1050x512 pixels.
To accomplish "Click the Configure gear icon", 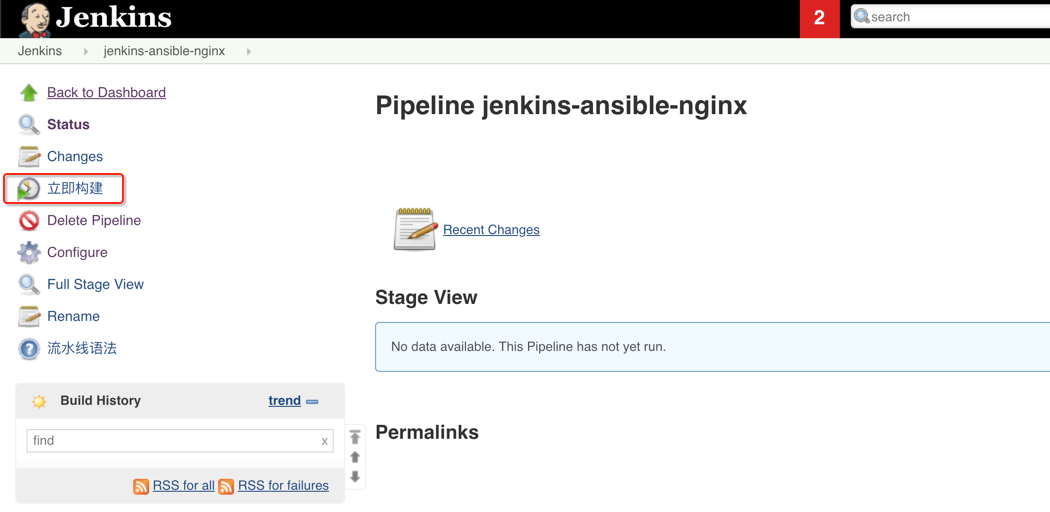I will (x=29, y=253).
